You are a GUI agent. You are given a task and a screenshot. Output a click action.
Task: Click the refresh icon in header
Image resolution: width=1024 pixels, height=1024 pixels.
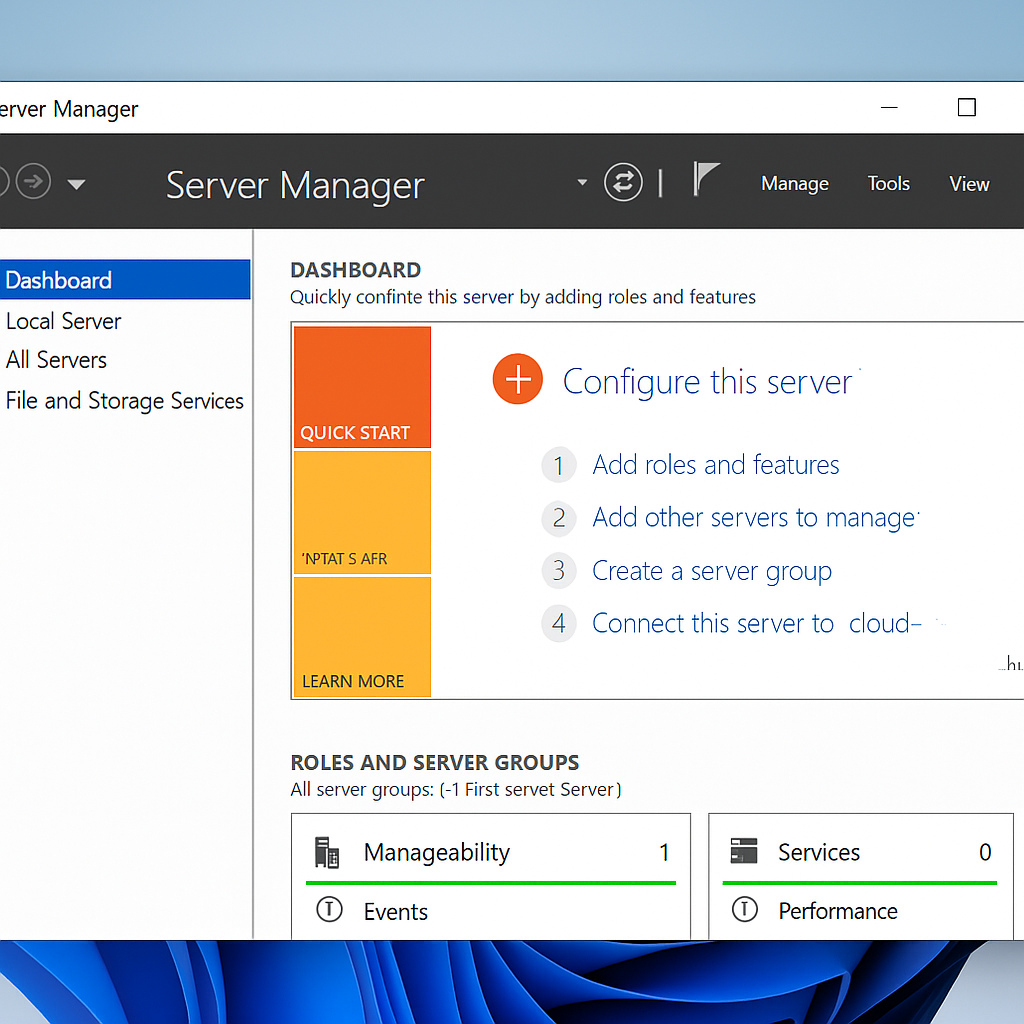[623, 183]
